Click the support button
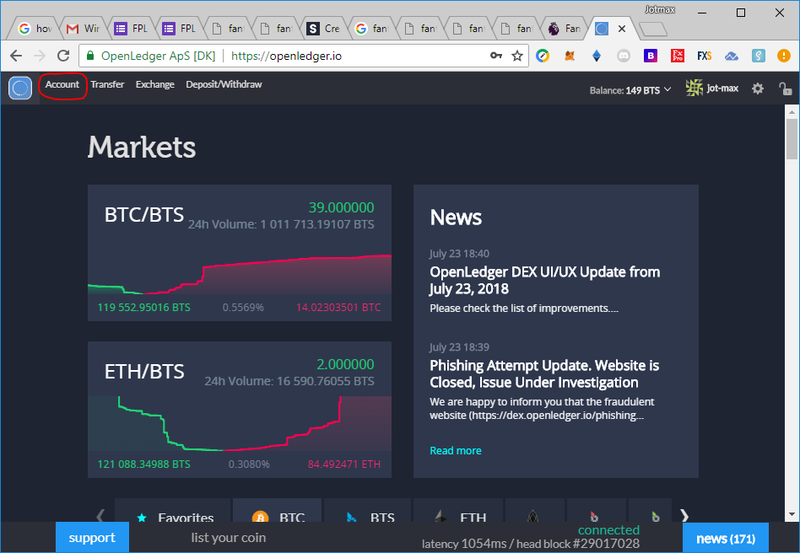This screenshot has height=553, width=800. [92, 537]
